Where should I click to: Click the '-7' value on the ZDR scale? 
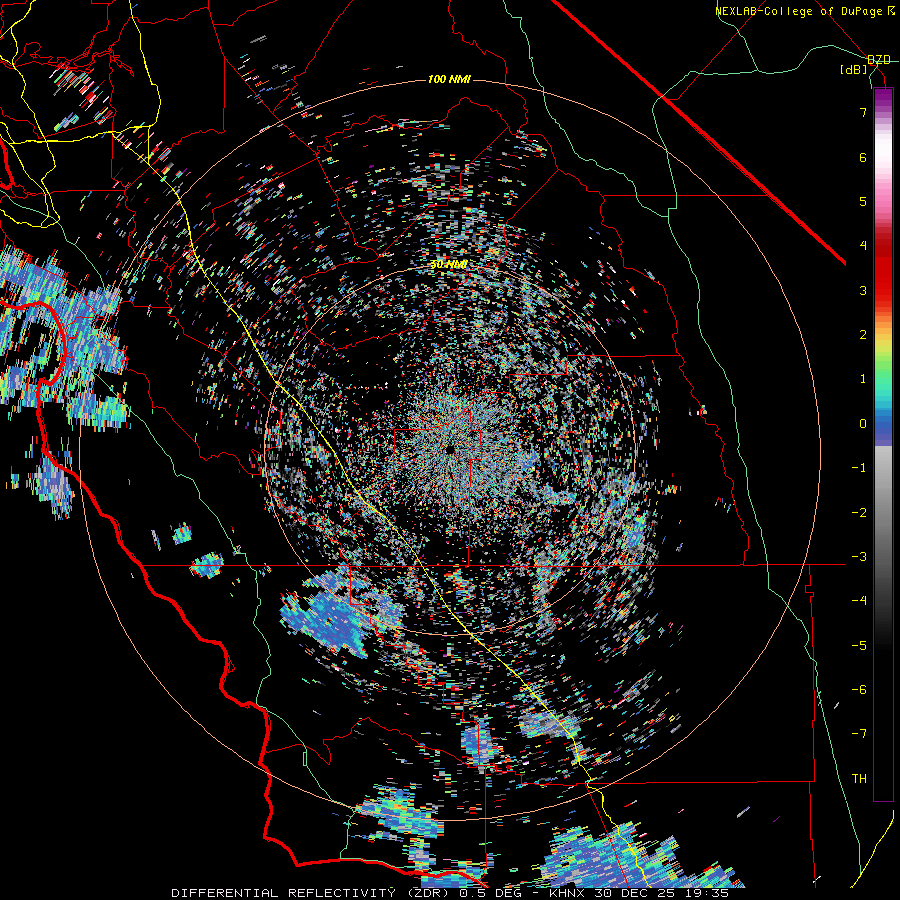tap(859, 734)
